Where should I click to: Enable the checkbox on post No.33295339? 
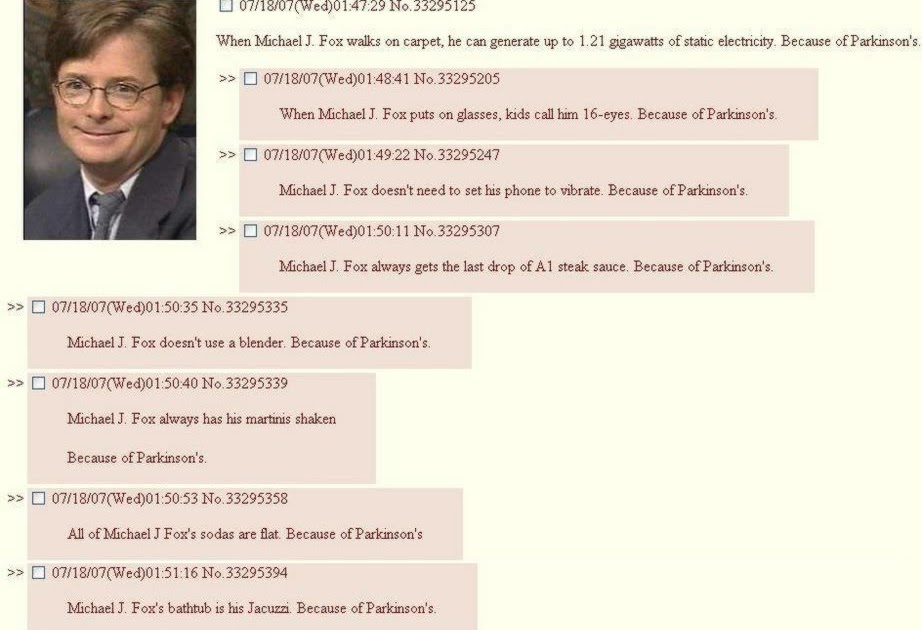pos(38,384)
